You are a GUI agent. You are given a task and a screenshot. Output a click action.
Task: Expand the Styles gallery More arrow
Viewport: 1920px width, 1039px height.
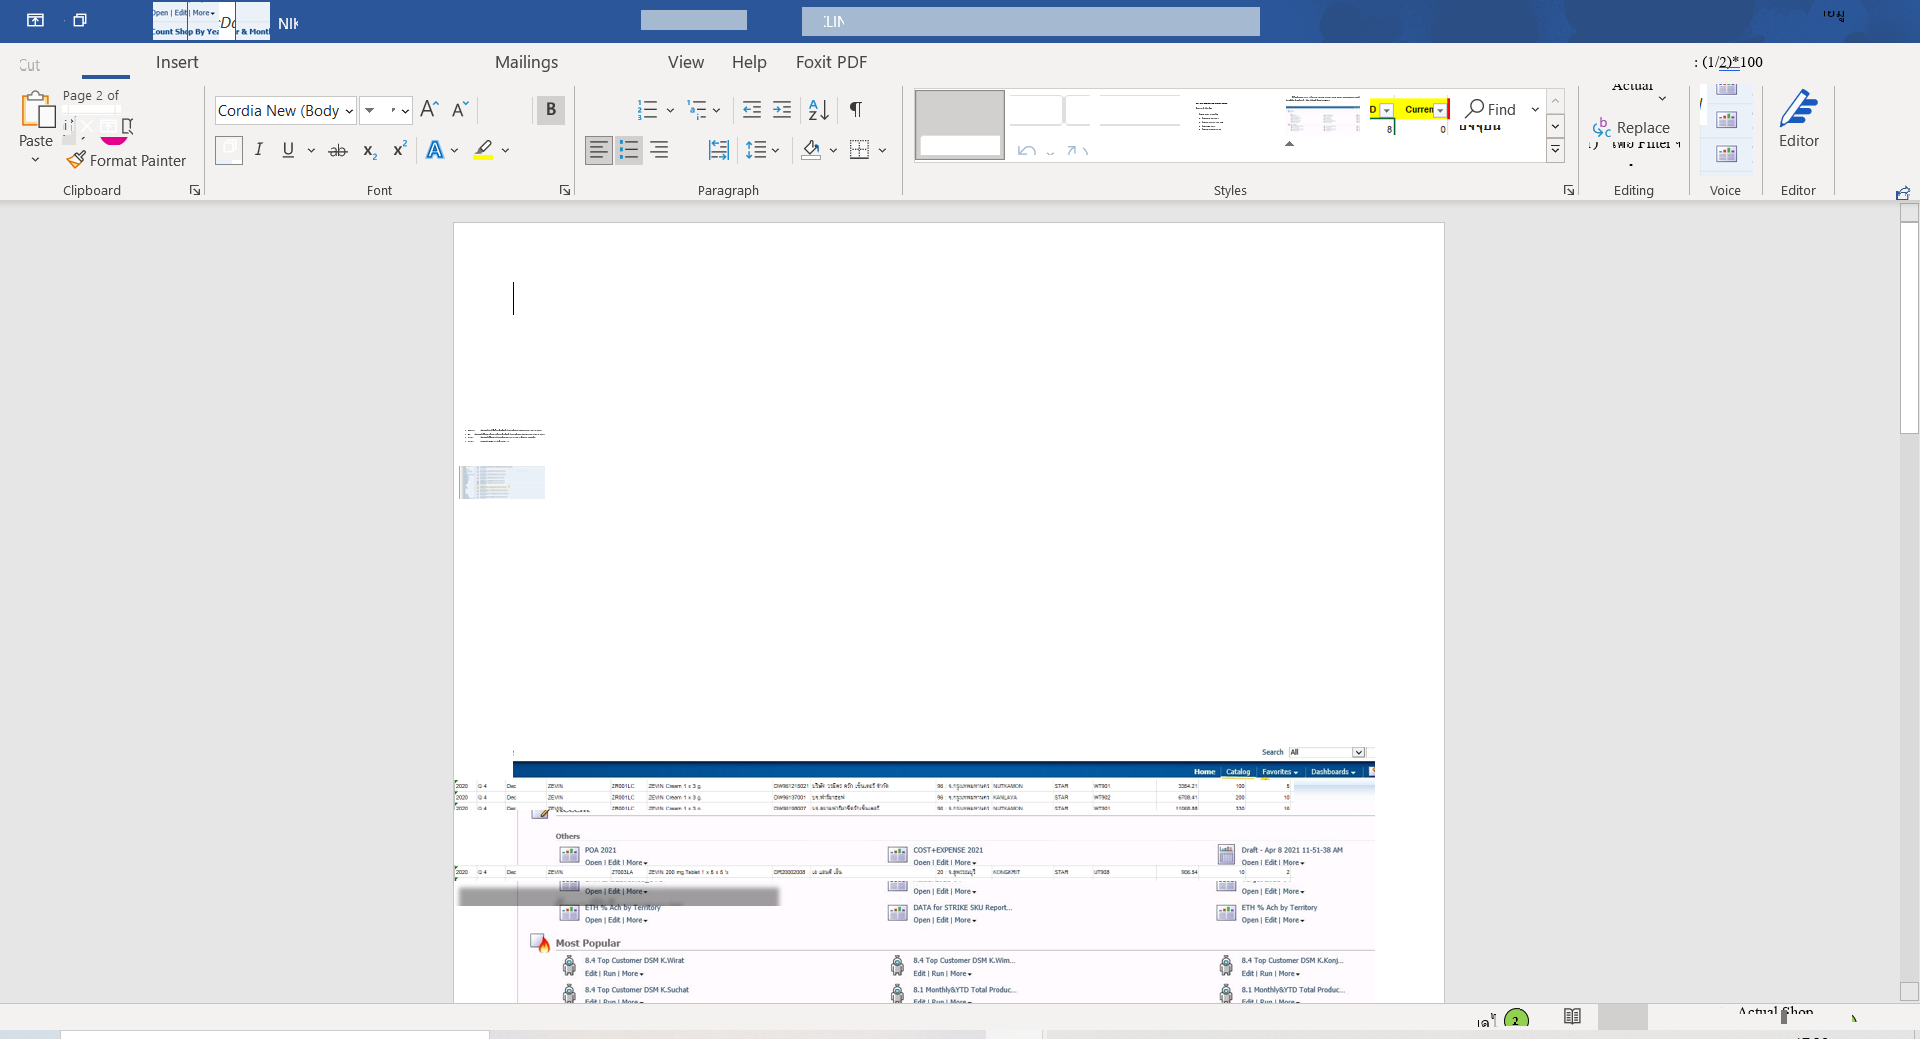1555,151
